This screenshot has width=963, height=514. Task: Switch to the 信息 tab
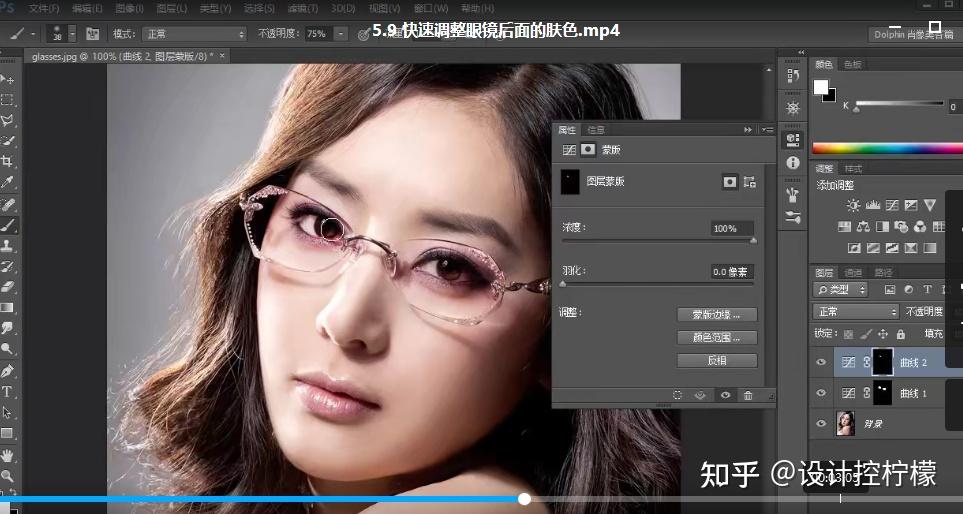596,130
